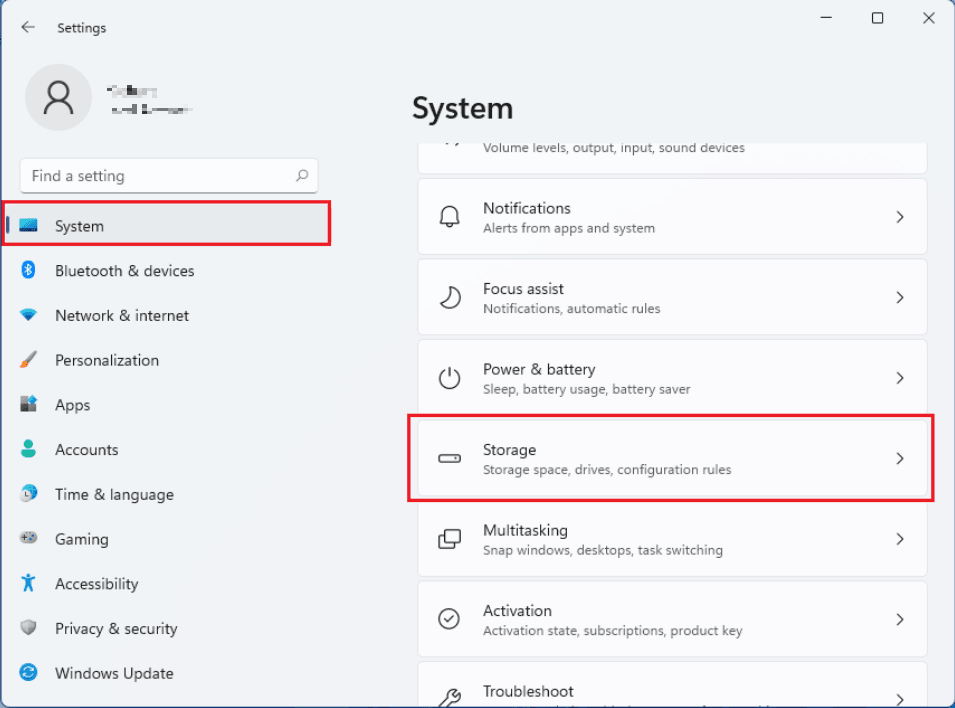This screenshot has height=708, width=955.
Task: Click the Personalization paintbrush icon
Action: (x=29, y=360)
